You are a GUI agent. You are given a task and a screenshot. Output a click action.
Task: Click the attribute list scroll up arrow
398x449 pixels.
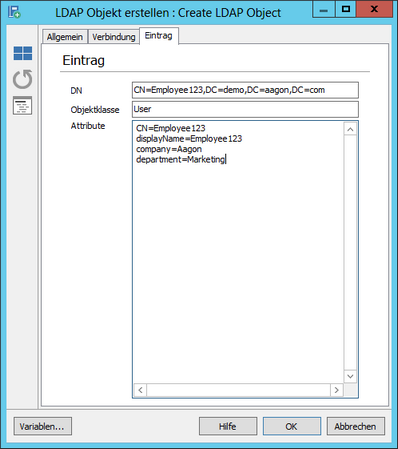(x=350, y=129)
